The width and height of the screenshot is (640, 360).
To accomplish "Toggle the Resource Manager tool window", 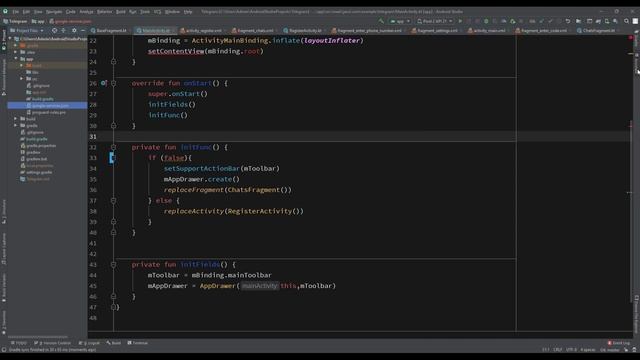I will [4, 78].
